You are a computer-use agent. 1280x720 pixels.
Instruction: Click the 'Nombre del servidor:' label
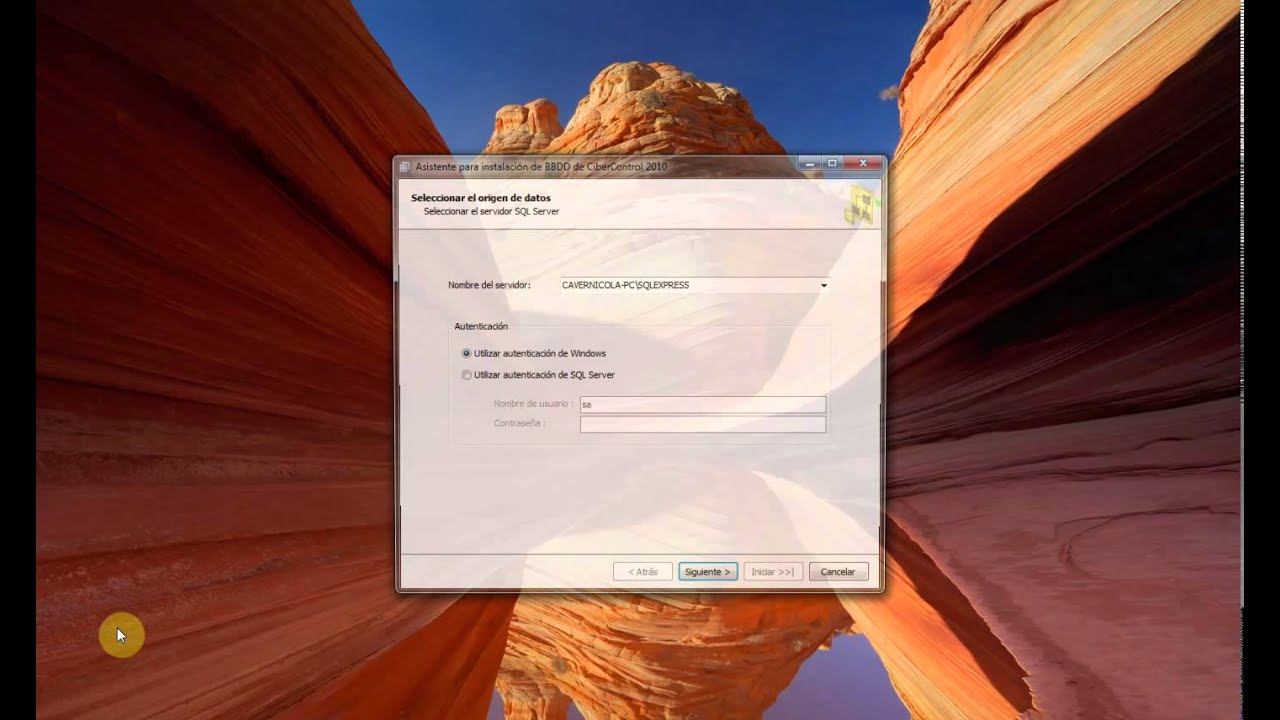click(x=489, y=285)
